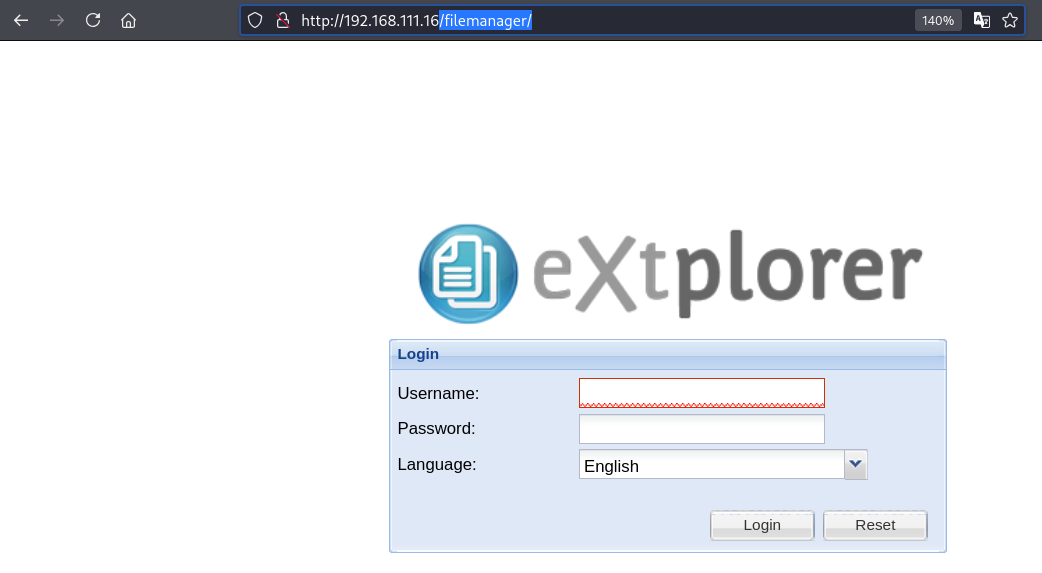Open tracking protection shield icon
Screen dimensions: 1042x573
[255, 21]
